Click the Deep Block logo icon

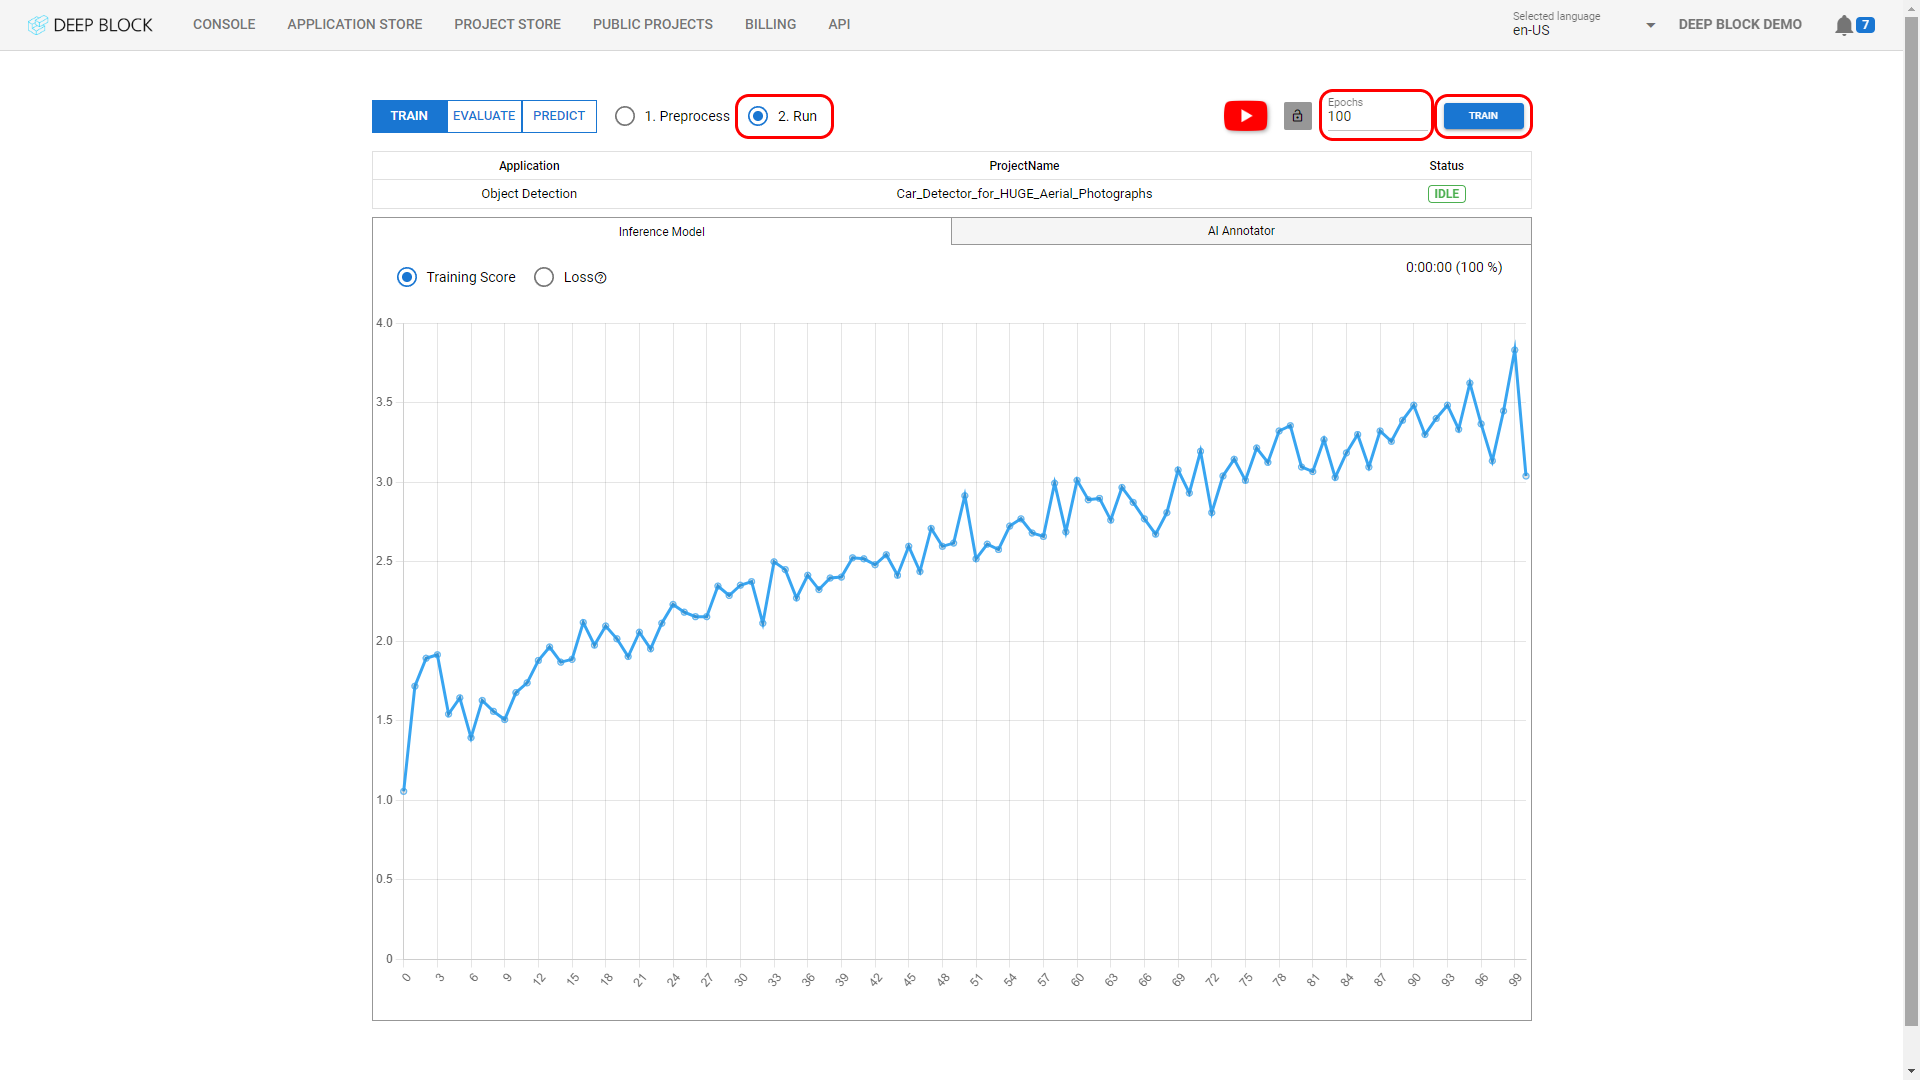pos(37,24)
